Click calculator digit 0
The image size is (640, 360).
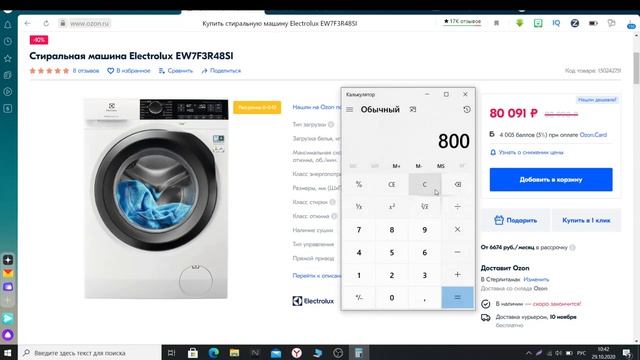[391, 298]
